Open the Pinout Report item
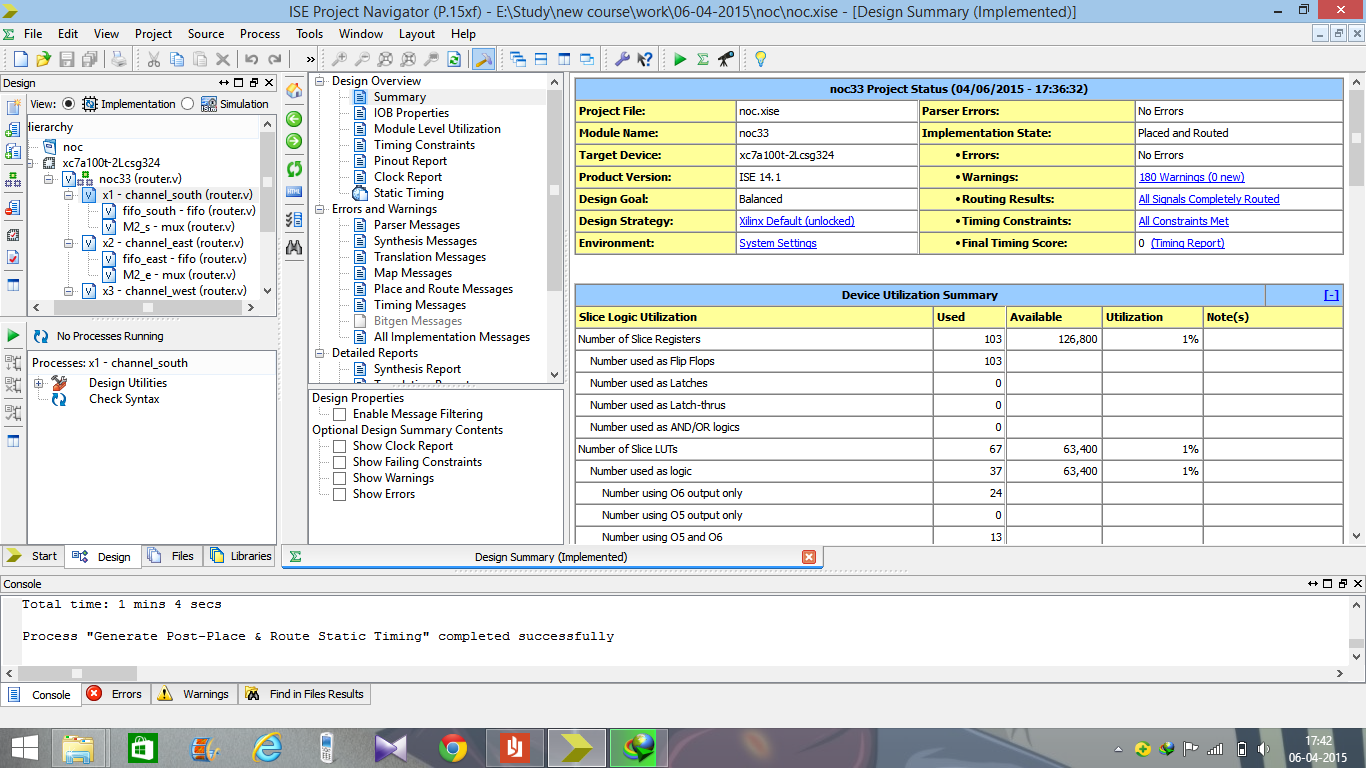 [x=410, y=161]
